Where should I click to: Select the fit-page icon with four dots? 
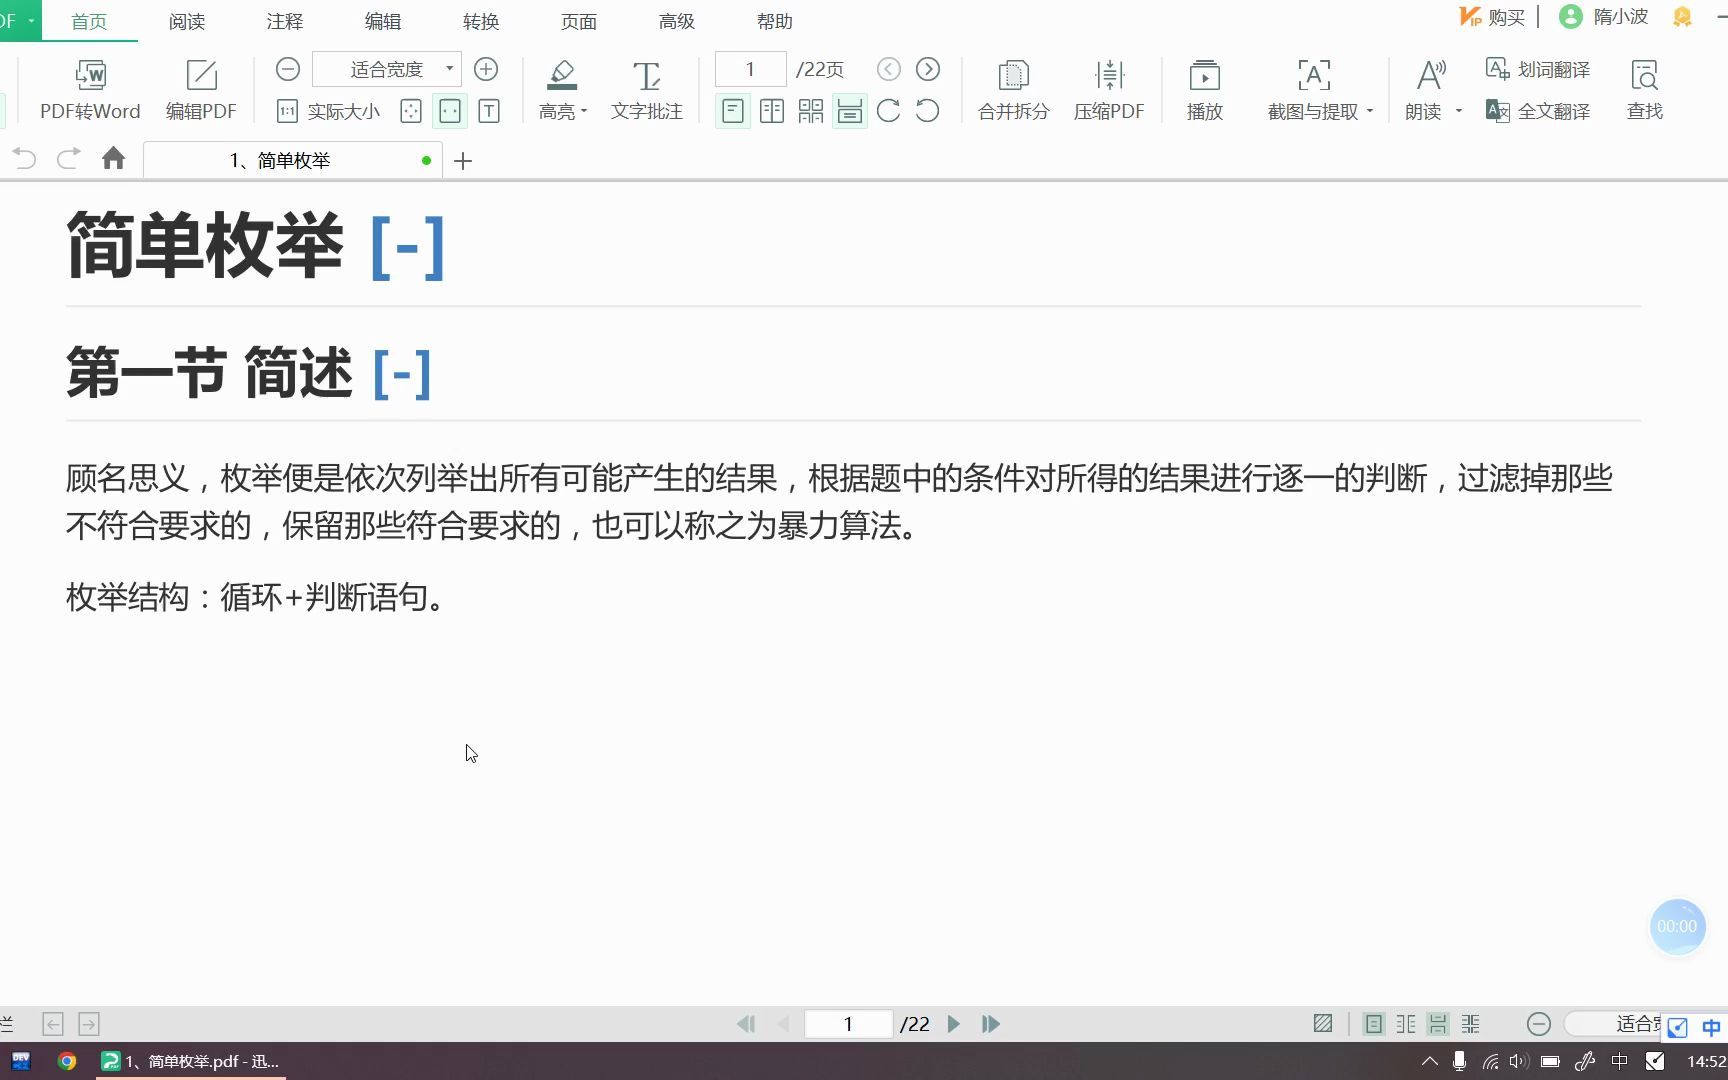[411, 111]
